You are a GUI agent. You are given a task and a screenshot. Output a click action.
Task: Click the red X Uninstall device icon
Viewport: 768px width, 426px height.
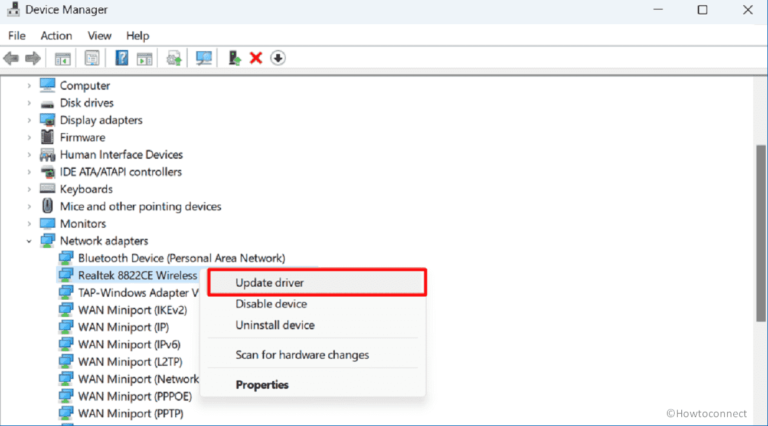coord(256,58)
